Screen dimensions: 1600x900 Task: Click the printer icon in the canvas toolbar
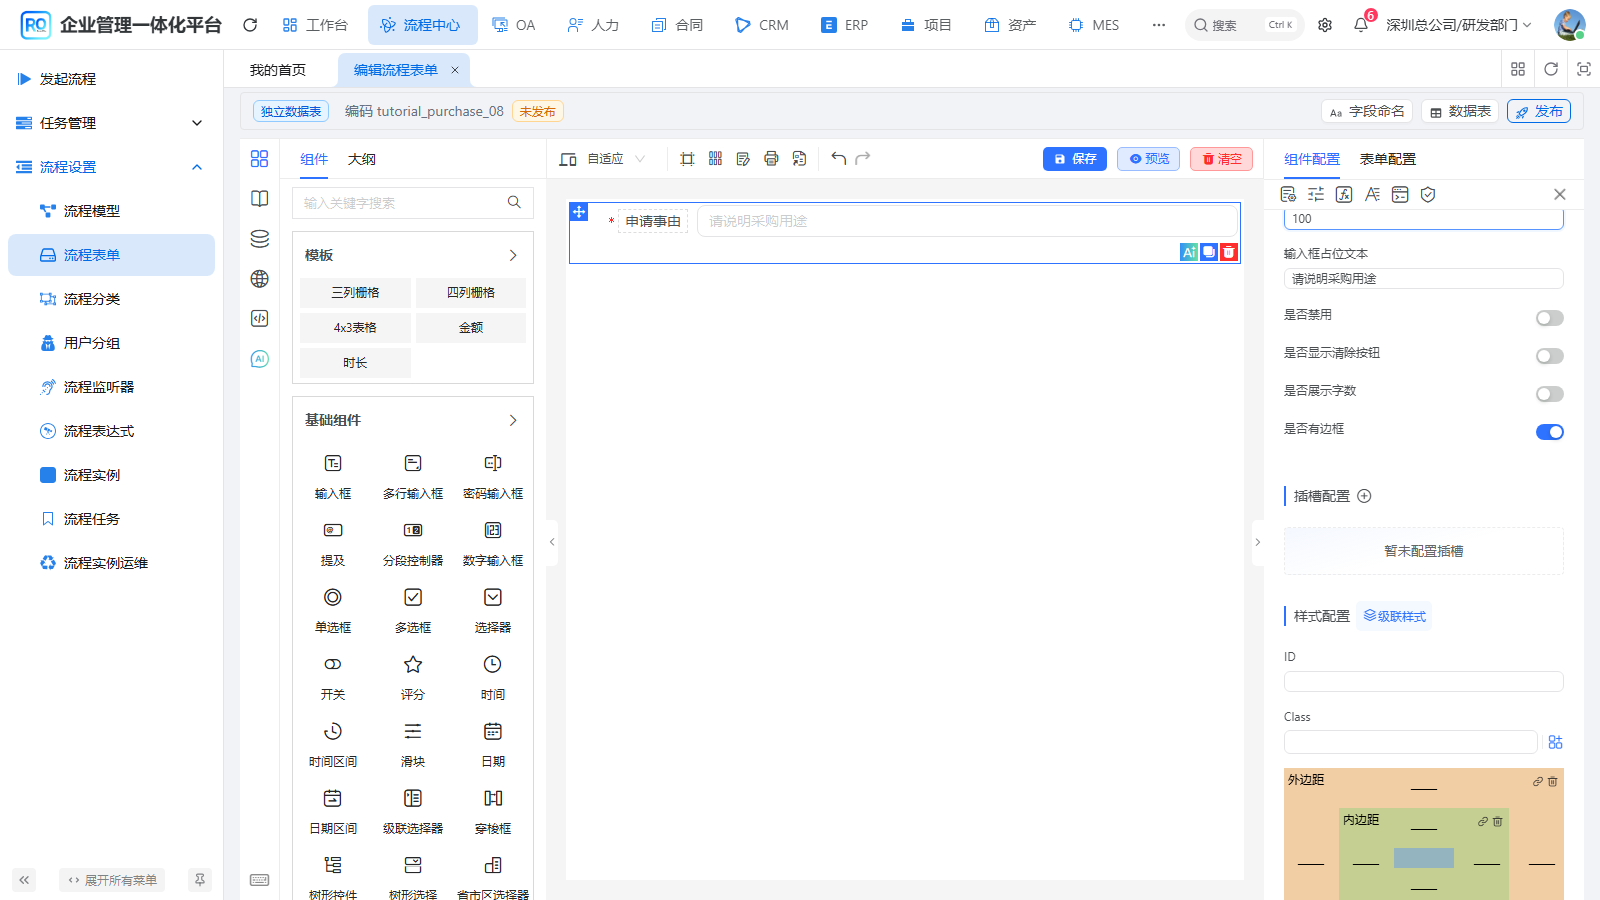771,158
